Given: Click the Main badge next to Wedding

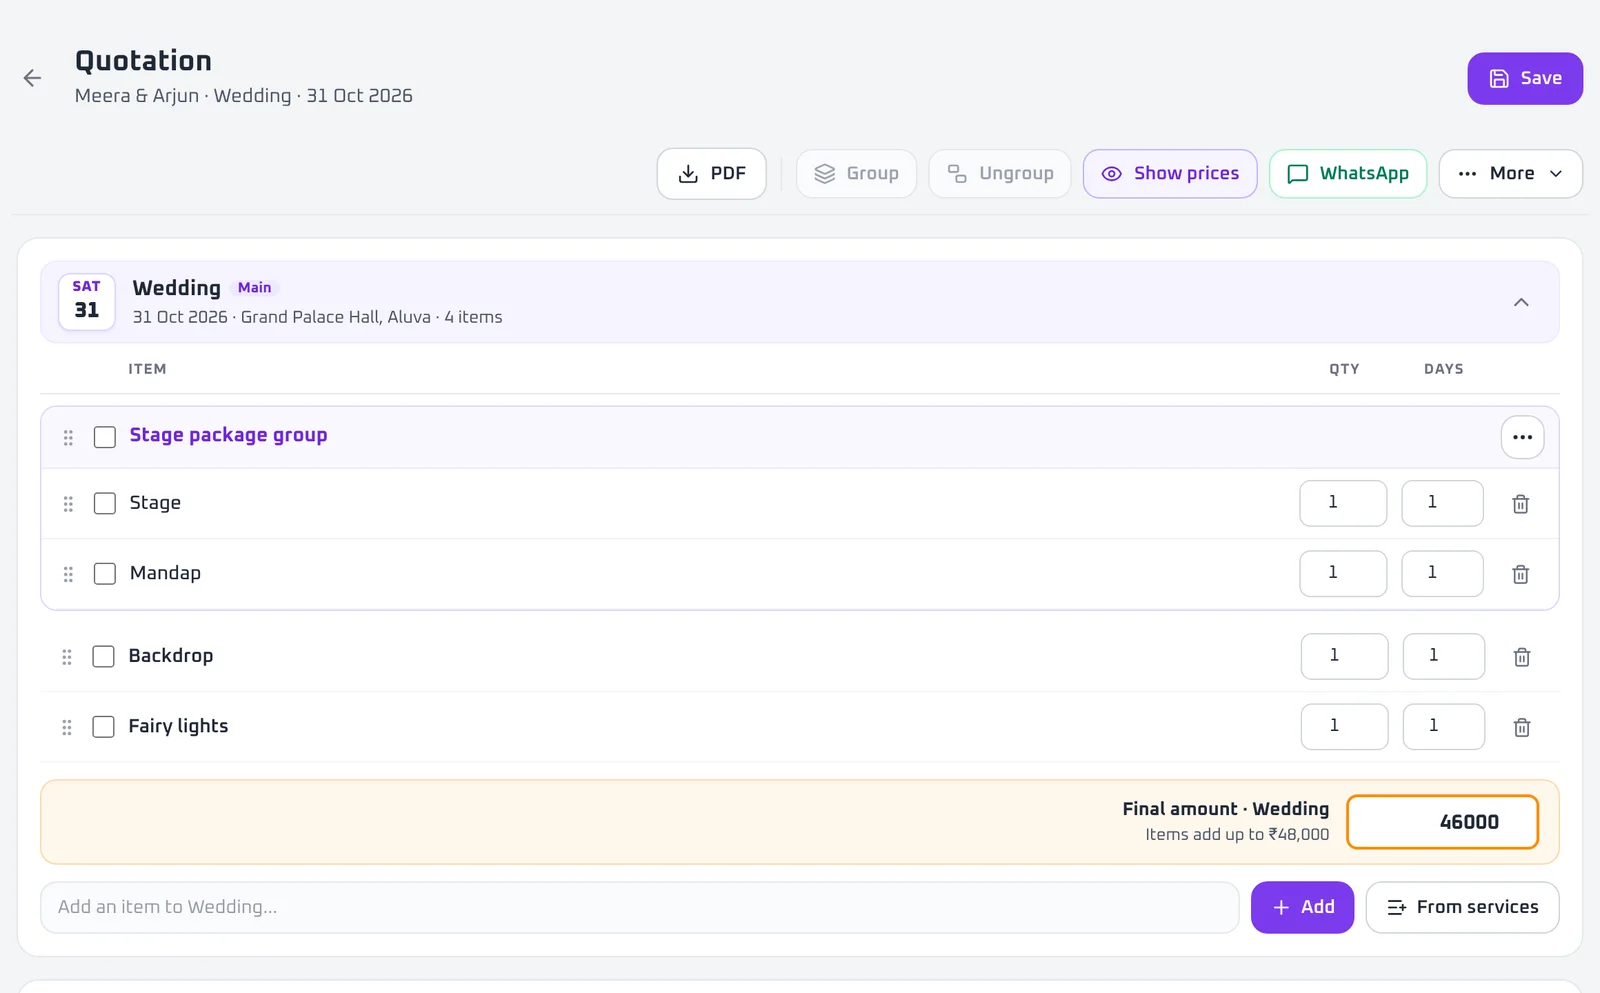Looking at the screenshot, I should 254,288.
